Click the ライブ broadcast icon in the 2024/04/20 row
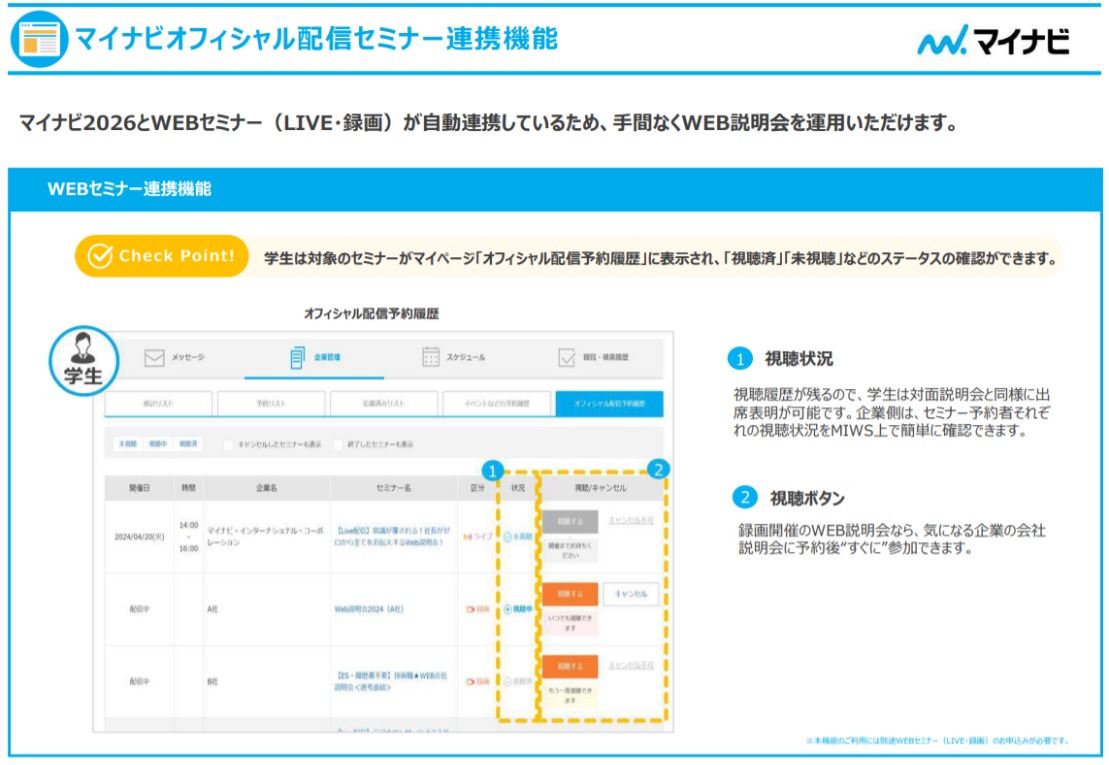 [x=468, y=537]
